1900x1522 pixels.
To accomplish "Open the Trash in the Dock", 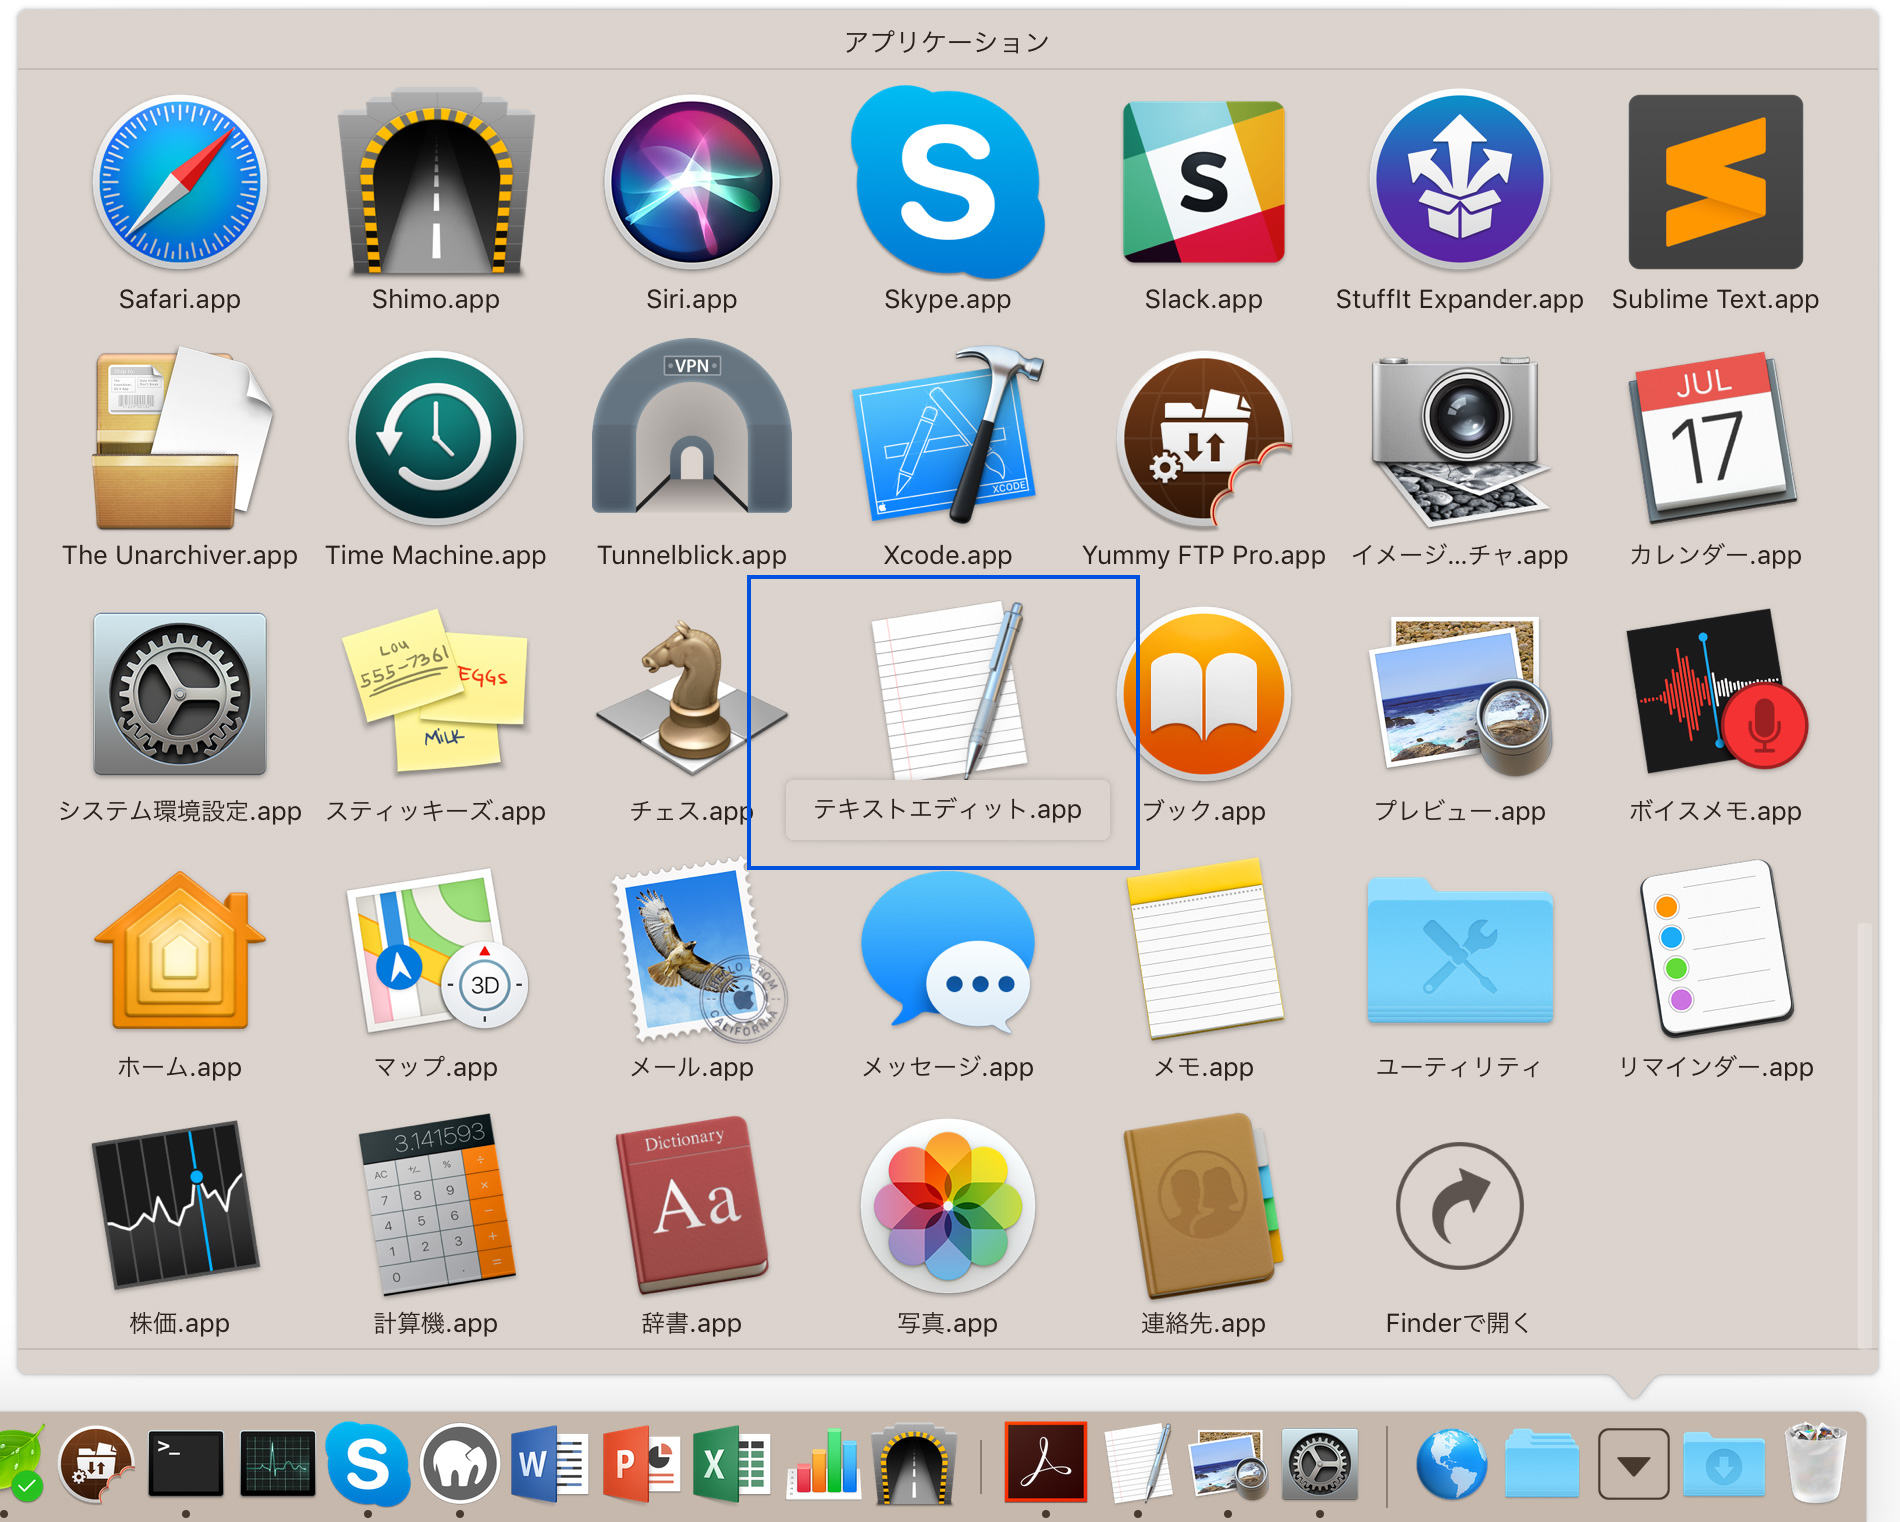I will 1816,1462.
